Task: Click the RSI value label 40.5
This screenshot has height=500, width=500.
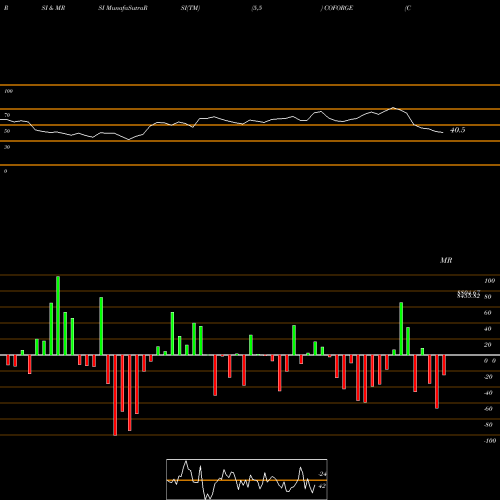Action: (457, 130)
